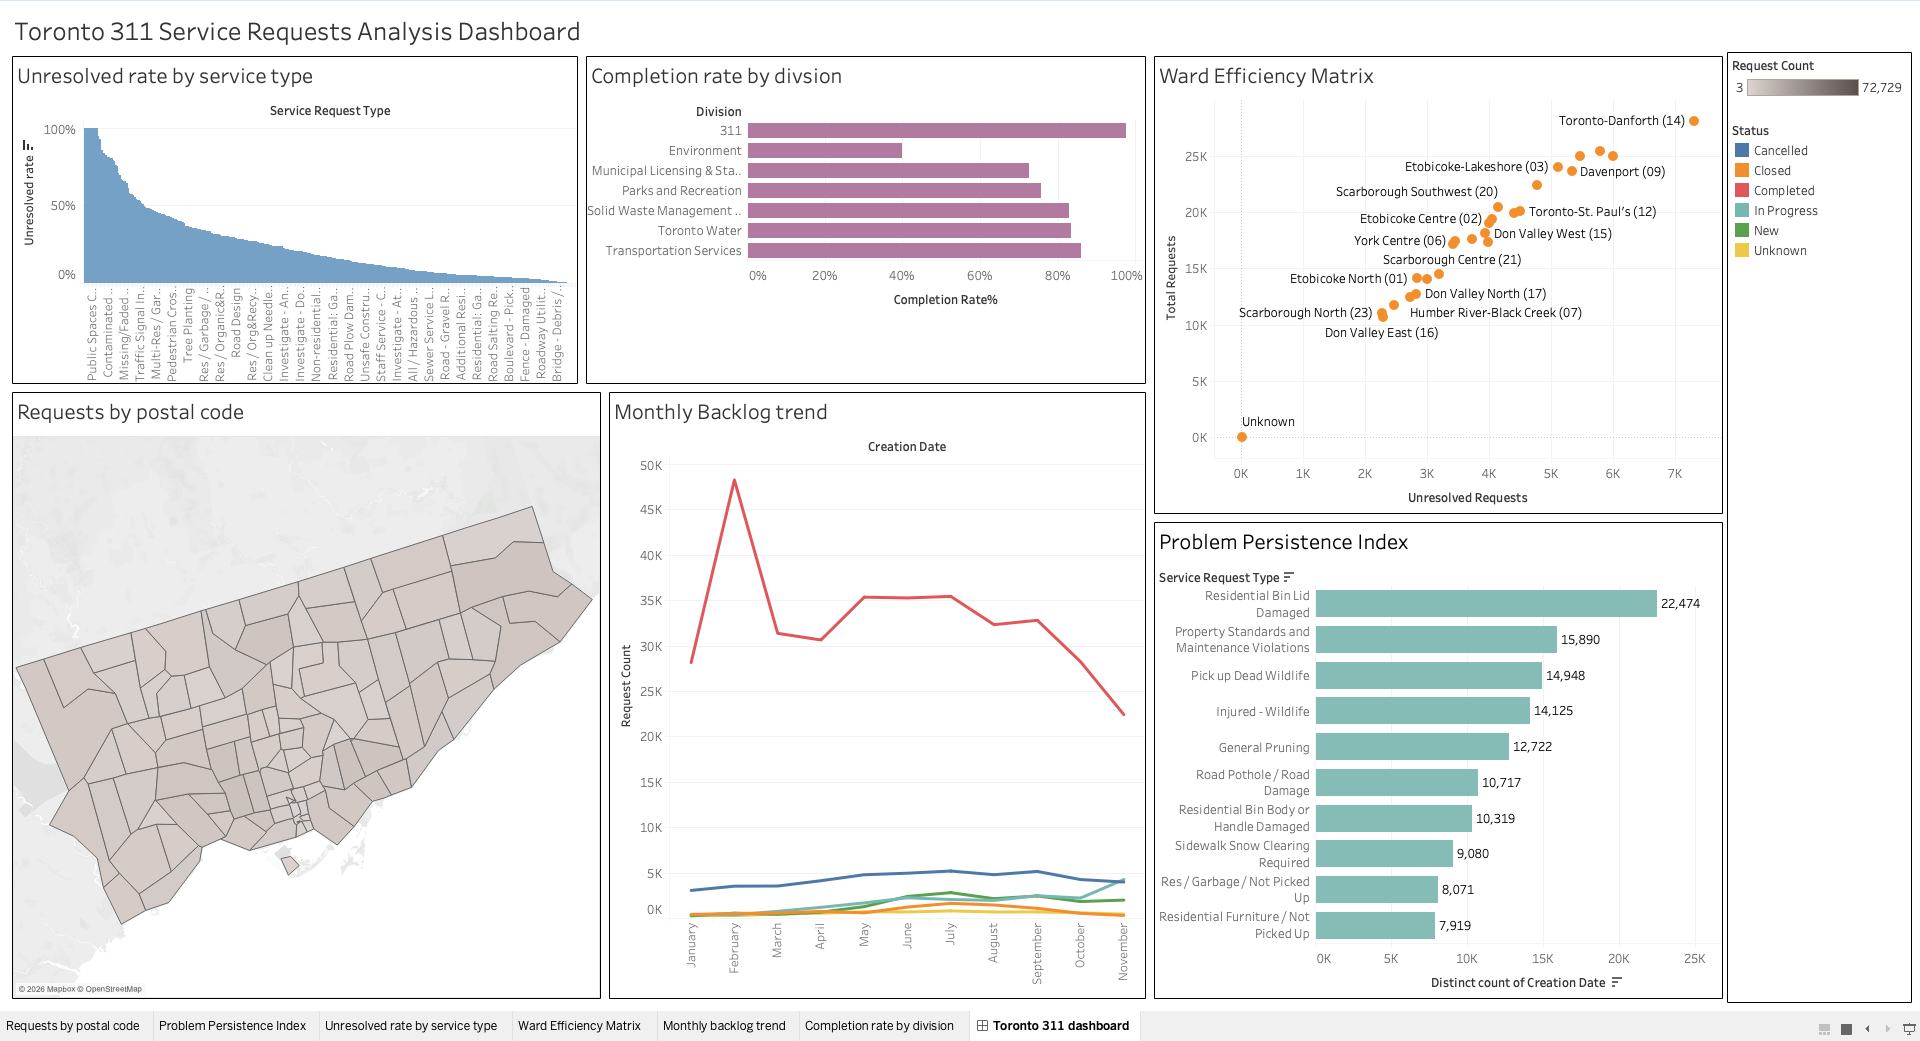The image size is (1920, 1041).
Task: Select the New status legend swatch
Action: [1742, 230]
